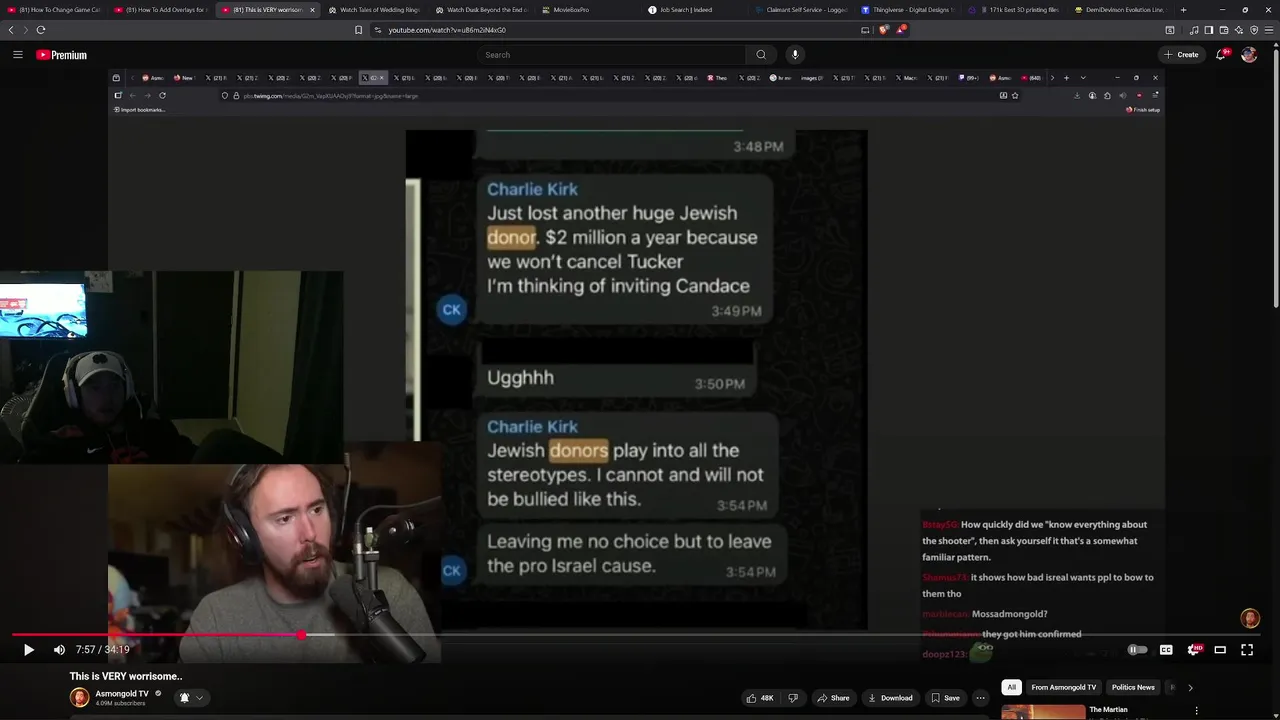Mute the video with the volume icon

click(59, 650)
